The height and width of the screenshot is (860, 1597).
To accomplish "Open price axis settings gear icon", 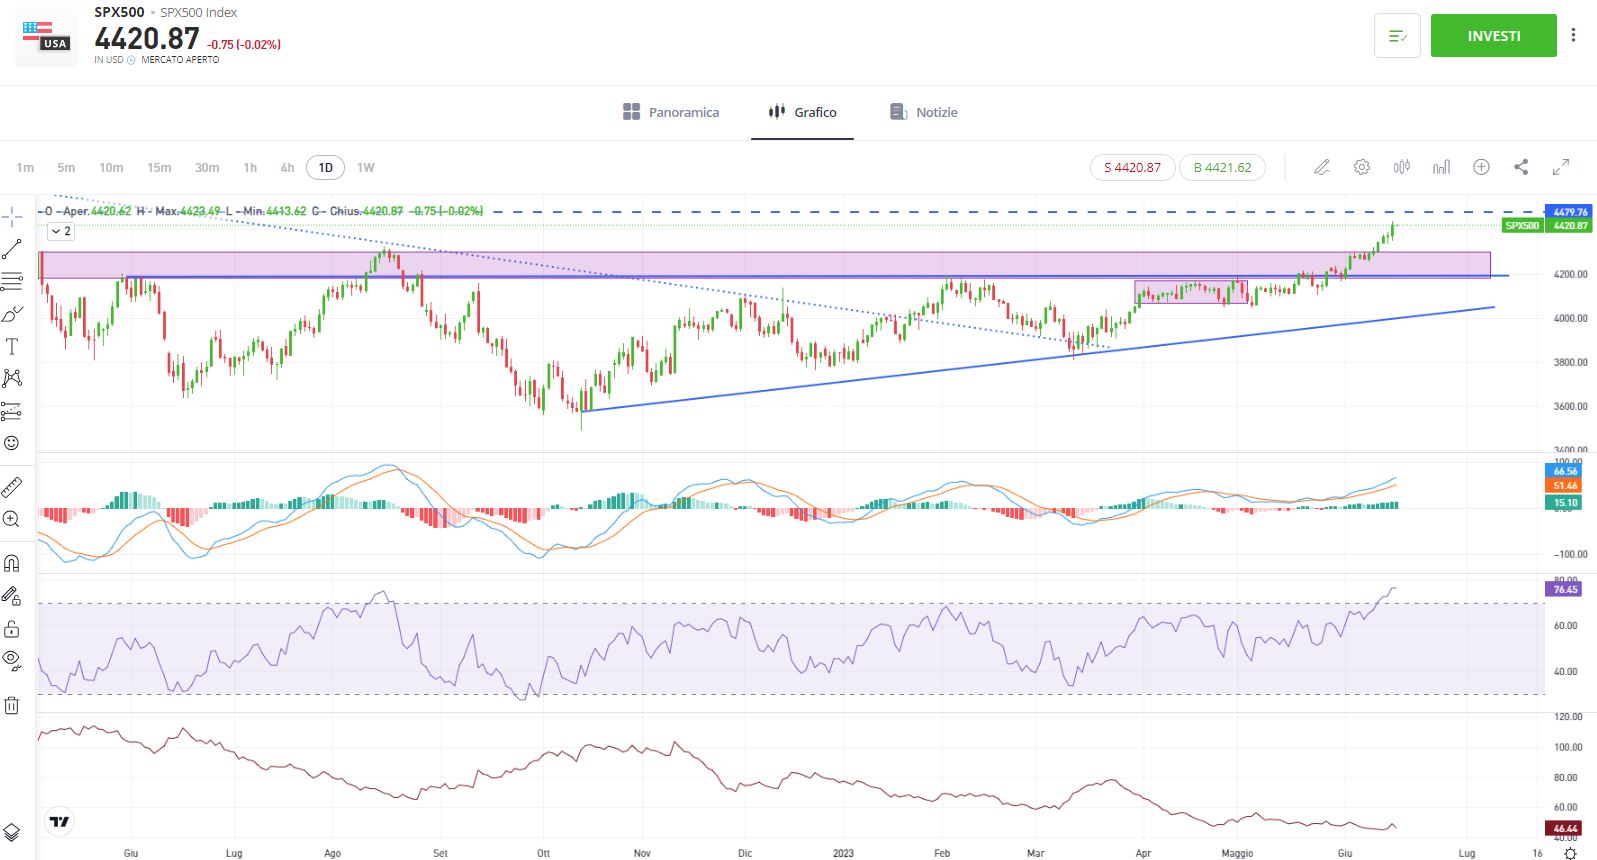I will tap(1571, 853).
